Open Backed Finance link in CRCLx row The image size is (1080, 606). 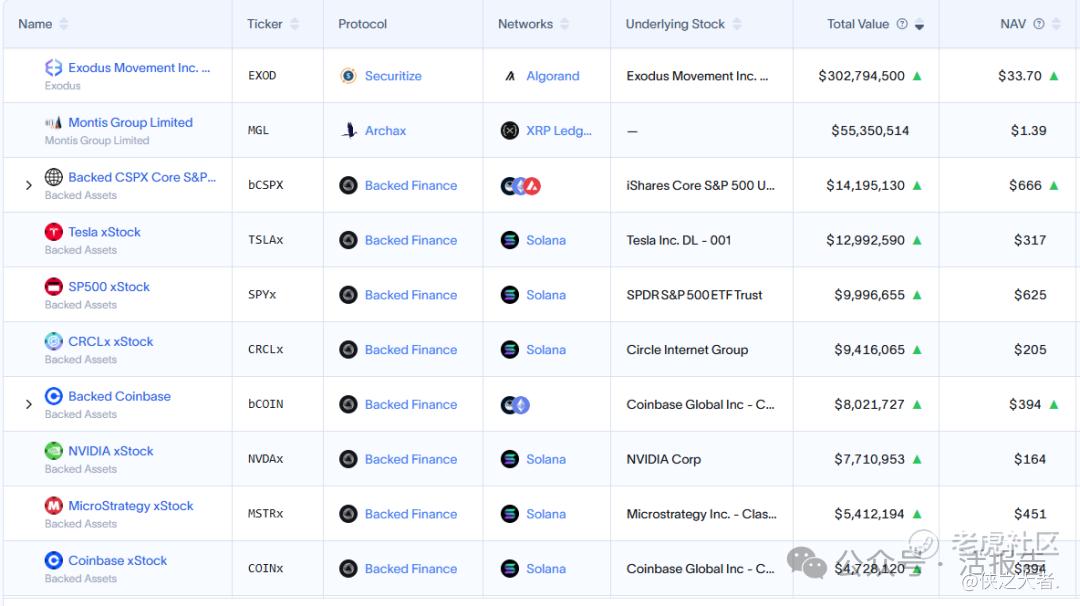(x=411, y=350)
